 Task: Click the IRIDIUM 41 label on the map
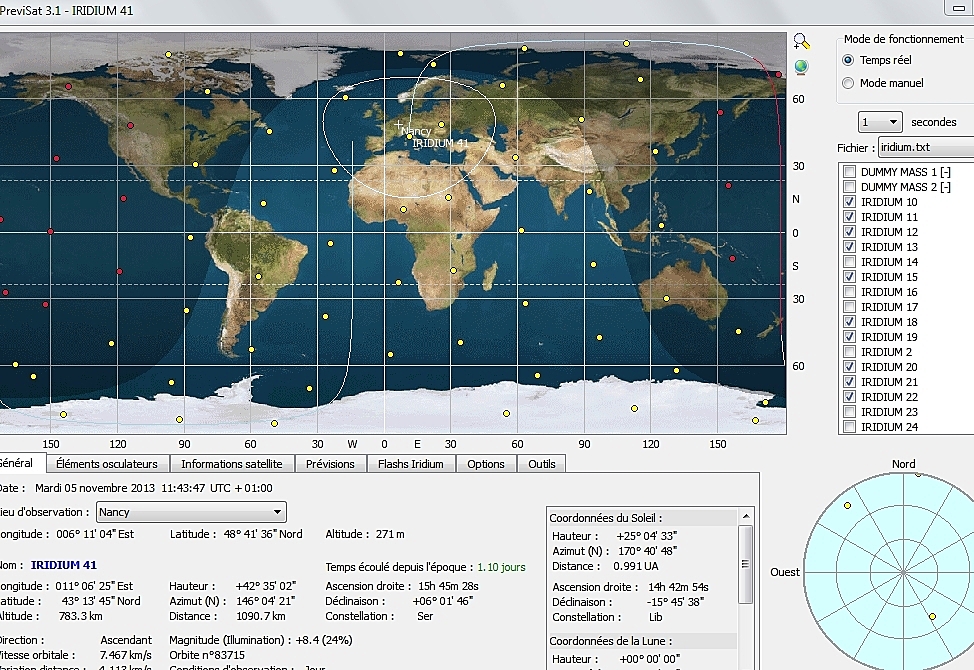click(x=440, y=144)
